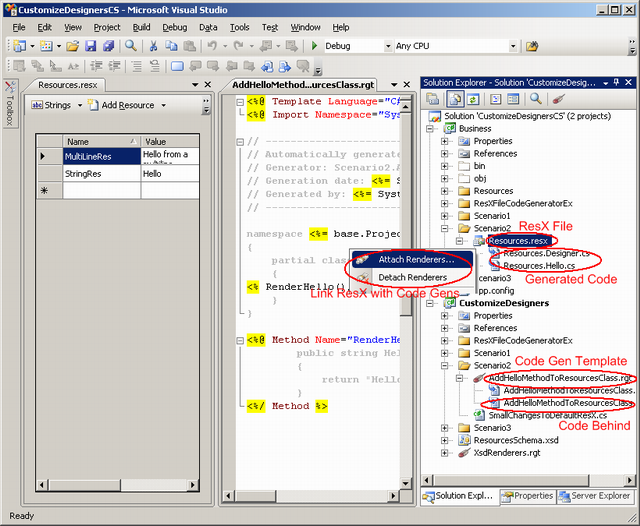
Task: Click the resource grid horizontal scrollbar thumb
Action: (85, 485)
